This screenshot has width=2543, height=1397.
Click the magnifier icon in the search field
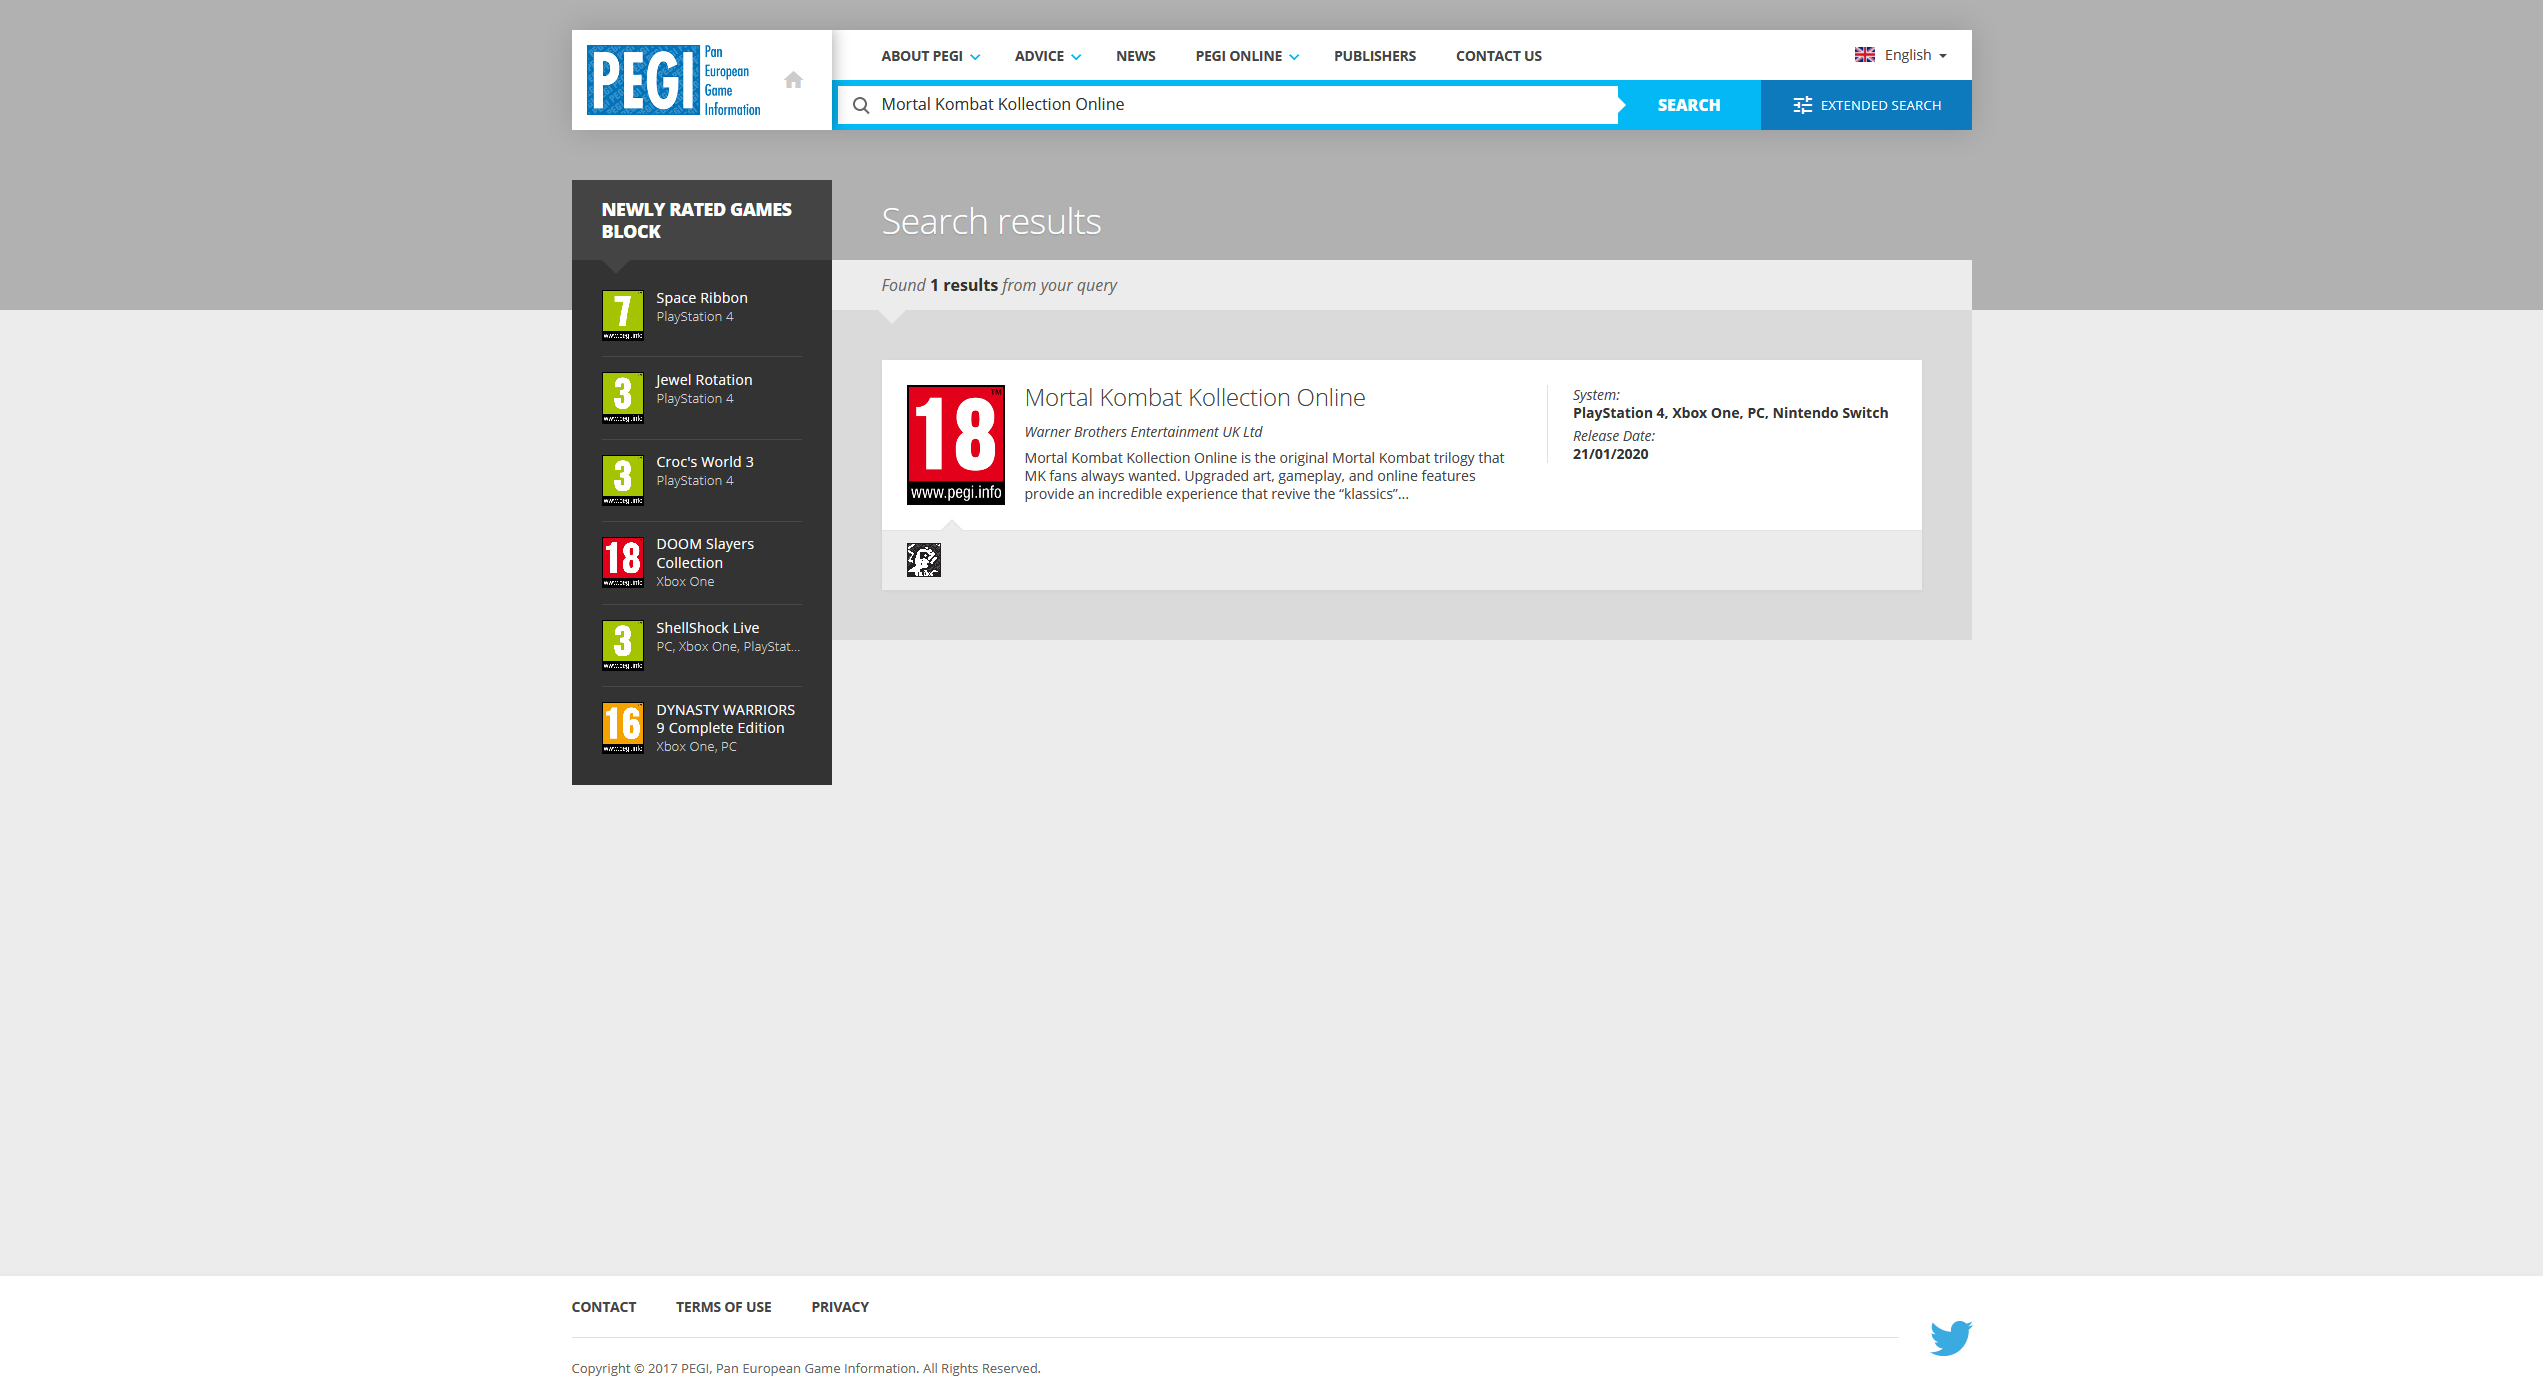click(860, 105)
